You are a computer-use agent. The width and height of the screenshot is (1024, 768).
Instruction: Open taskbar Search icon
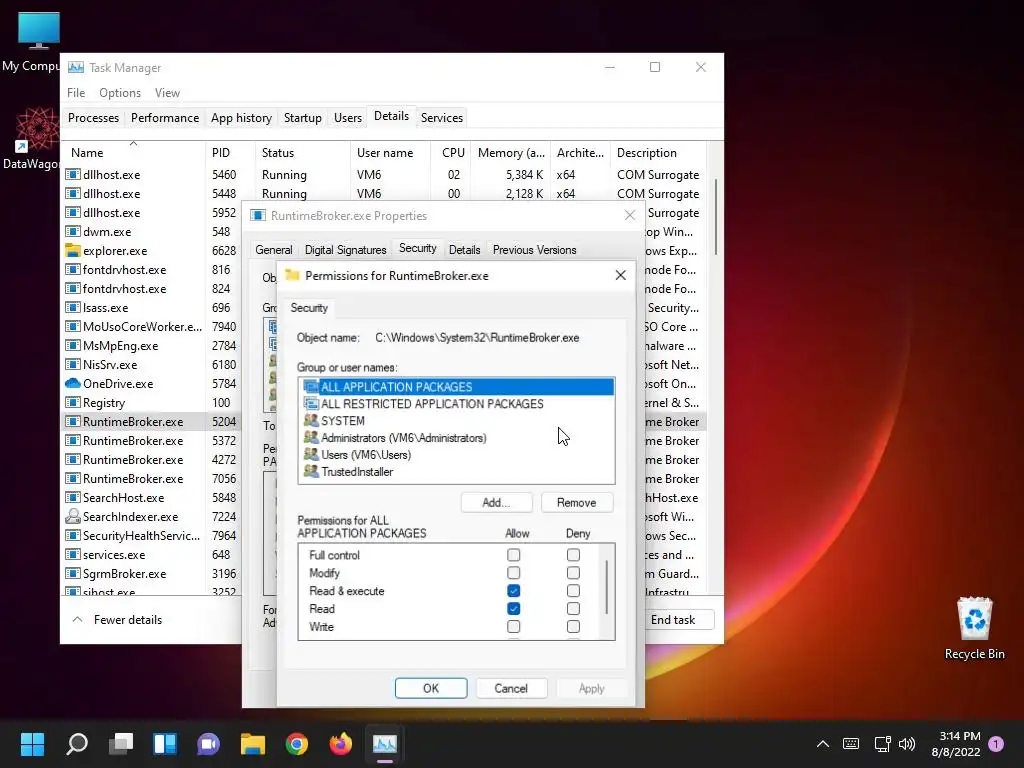pos(77,743)
